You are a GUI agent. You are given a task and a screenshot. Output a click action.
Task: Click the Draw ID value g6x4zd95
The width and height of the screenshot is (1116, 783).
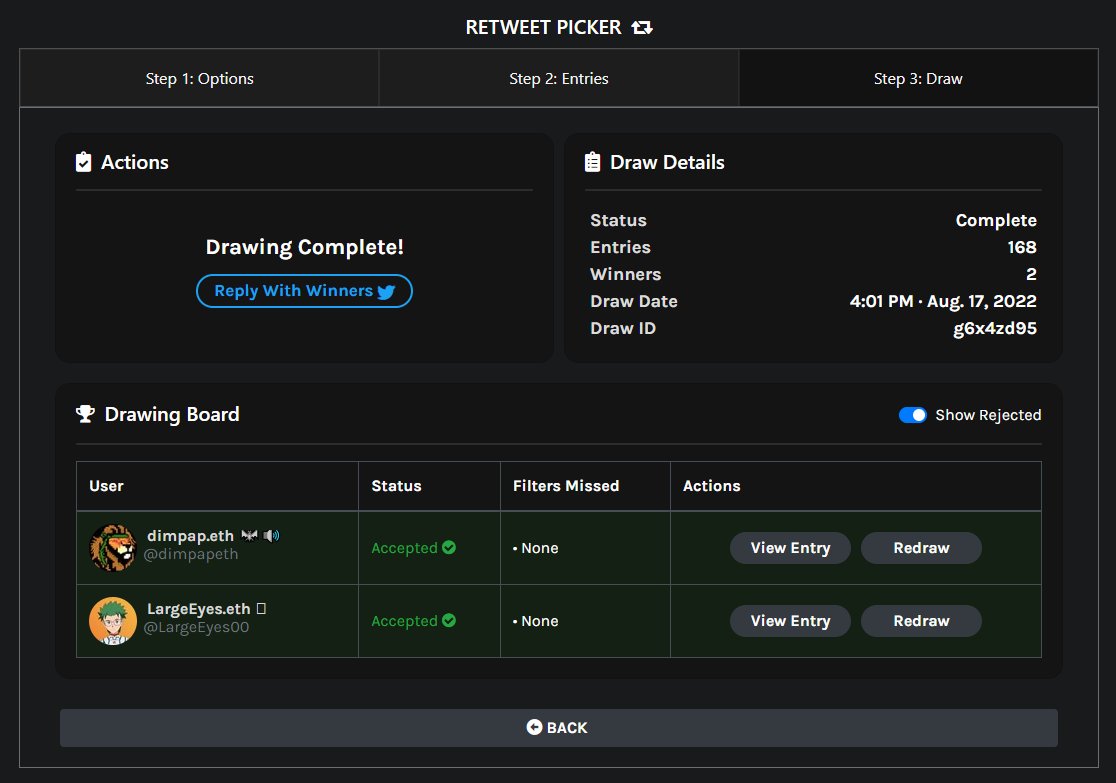coord(994,328)
